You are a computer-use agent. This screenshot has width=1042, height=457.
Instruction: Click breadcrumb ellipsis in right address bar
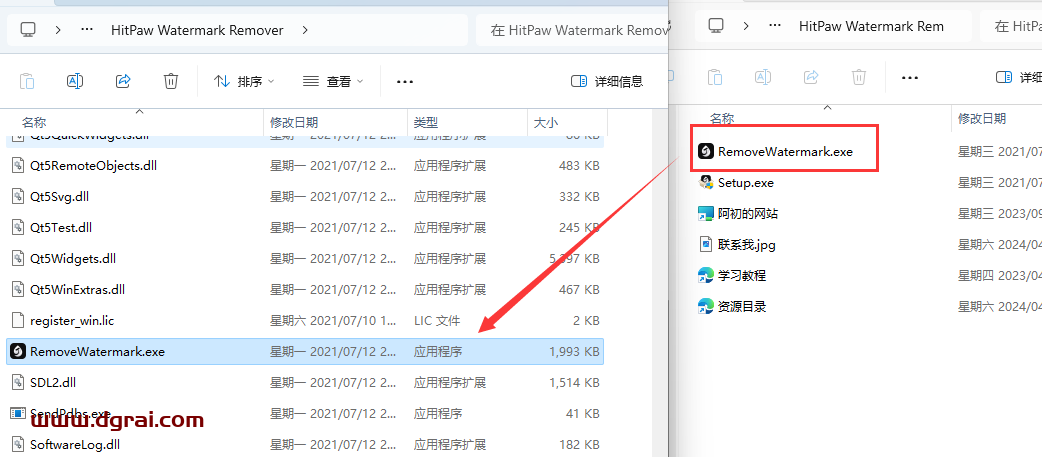pyautogui.click(x=774, y=26)
